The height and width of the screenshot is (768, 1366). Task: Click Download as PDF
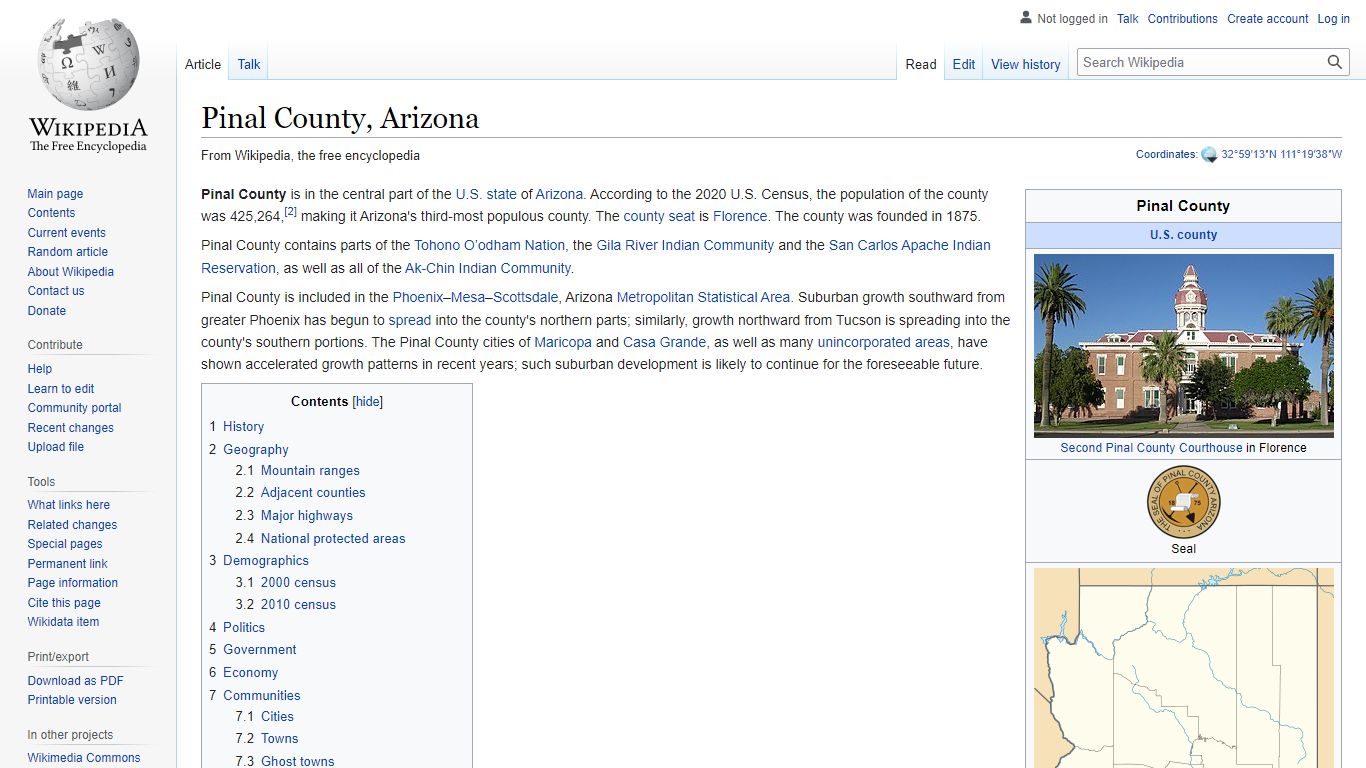click(75, 681)
